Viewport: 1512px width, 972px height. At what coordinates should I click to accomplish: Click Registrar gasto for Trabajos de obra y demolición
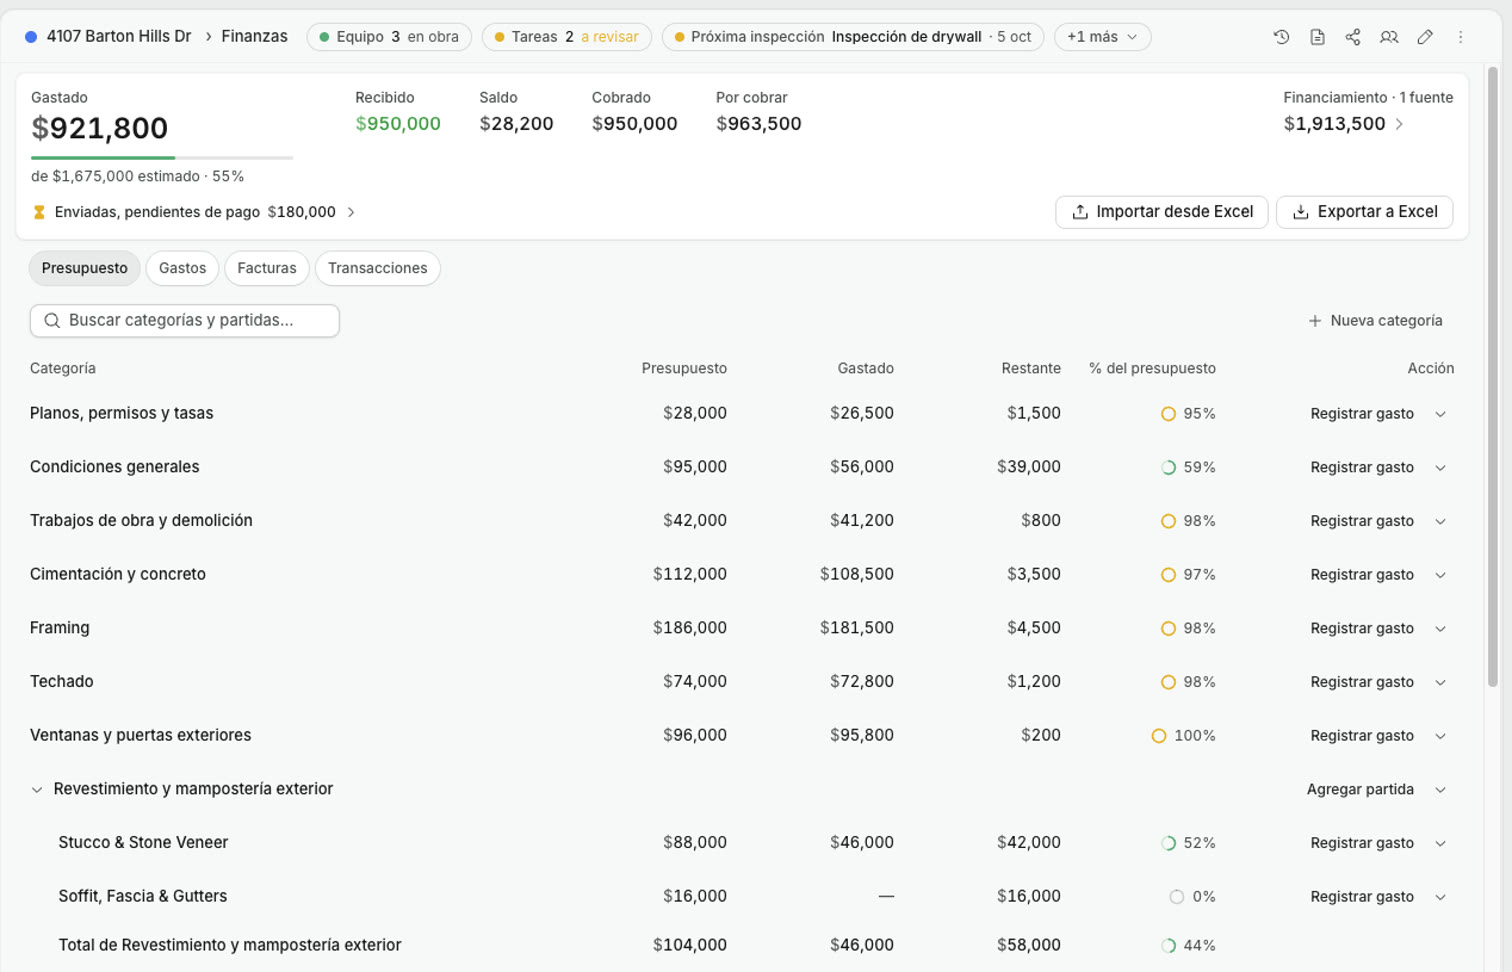point(1362,521)
